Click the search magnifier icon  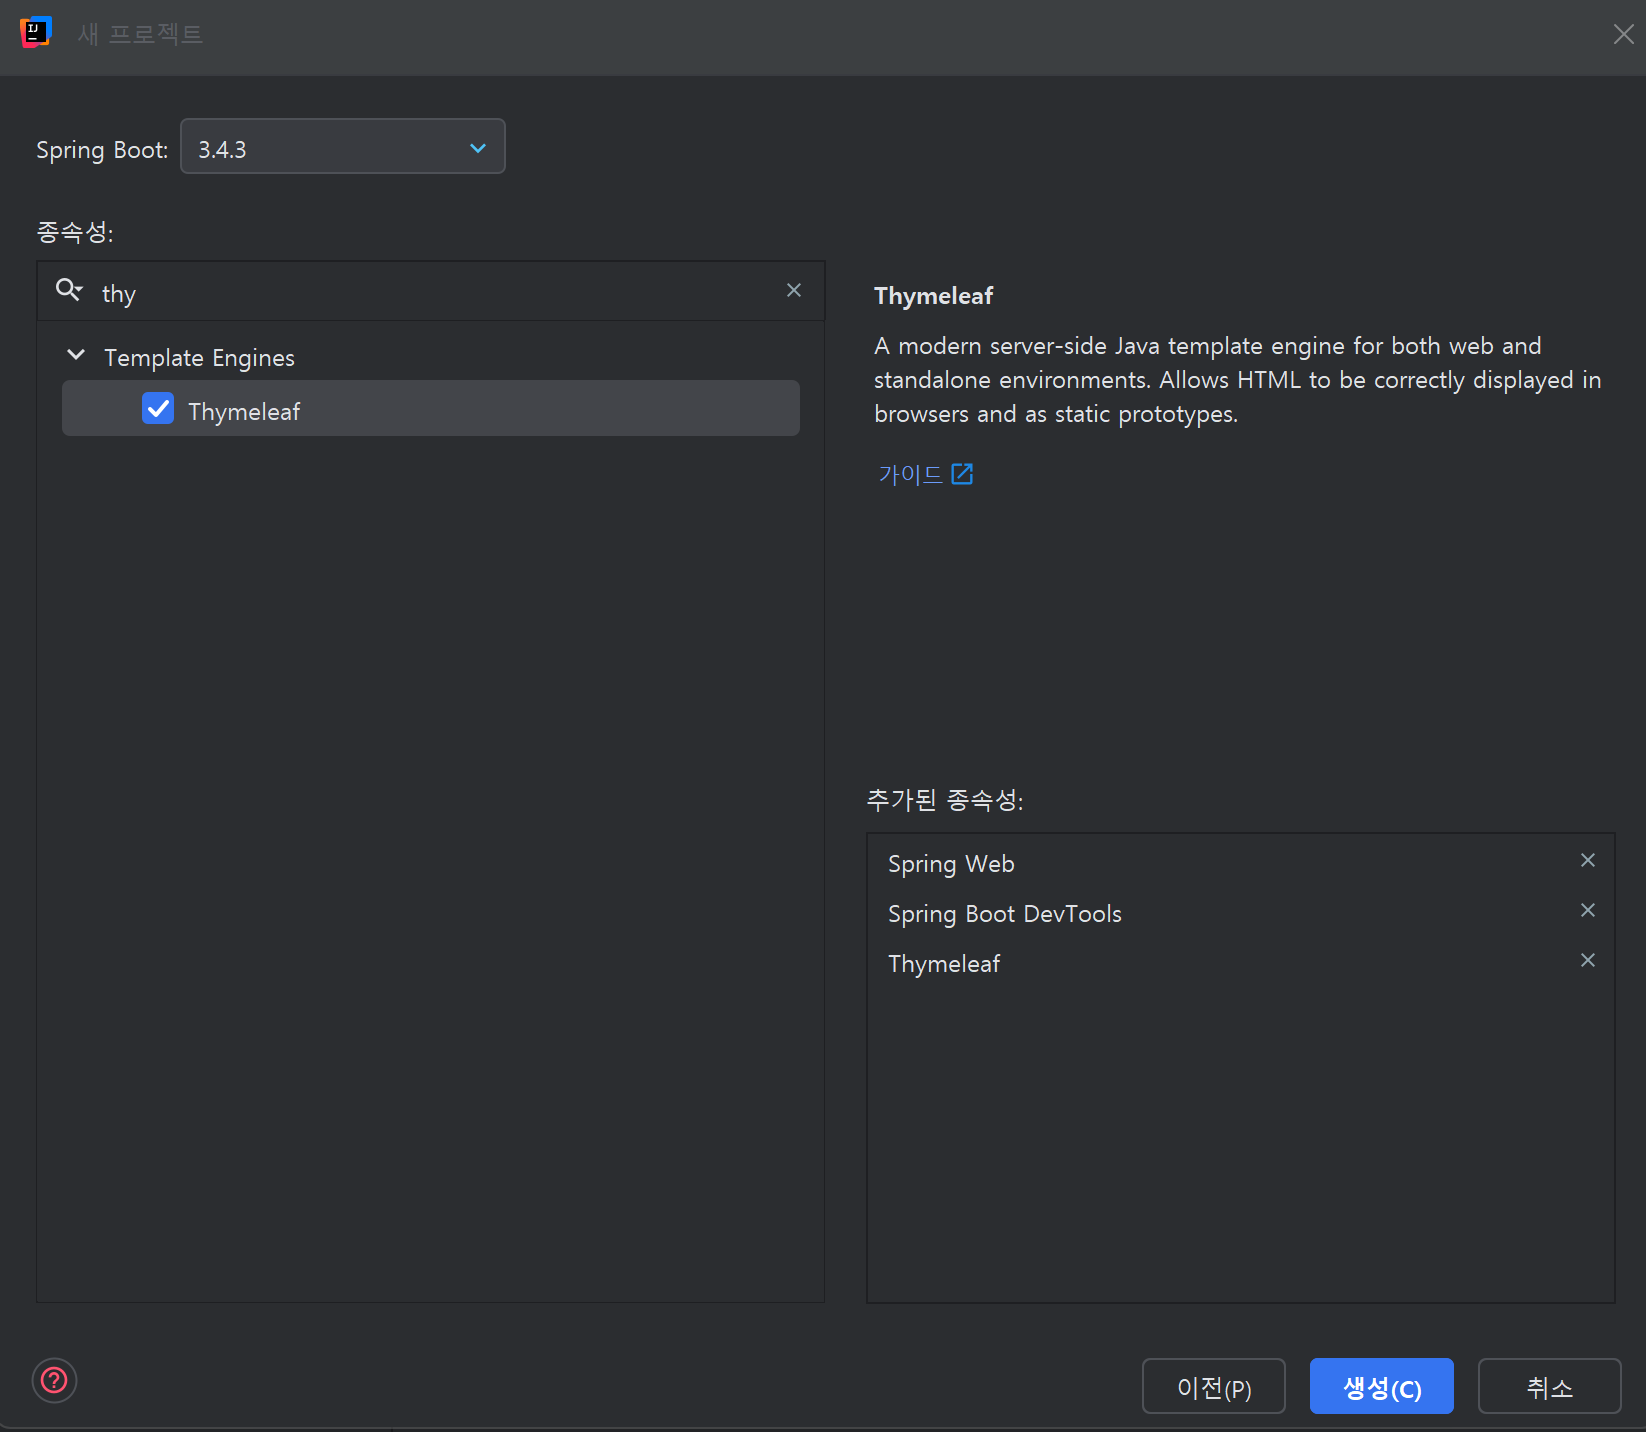[x=69, y=290]
